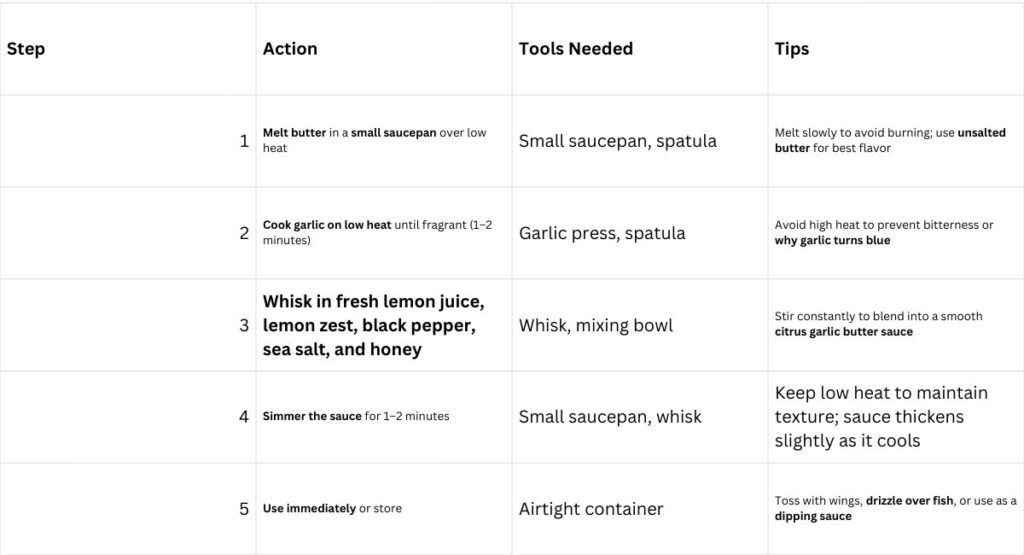The width and height of the screenshot is (1024, 555).
Task: Select the "Melt butter in a small saucepan" cell
Action: click(375, 140)
